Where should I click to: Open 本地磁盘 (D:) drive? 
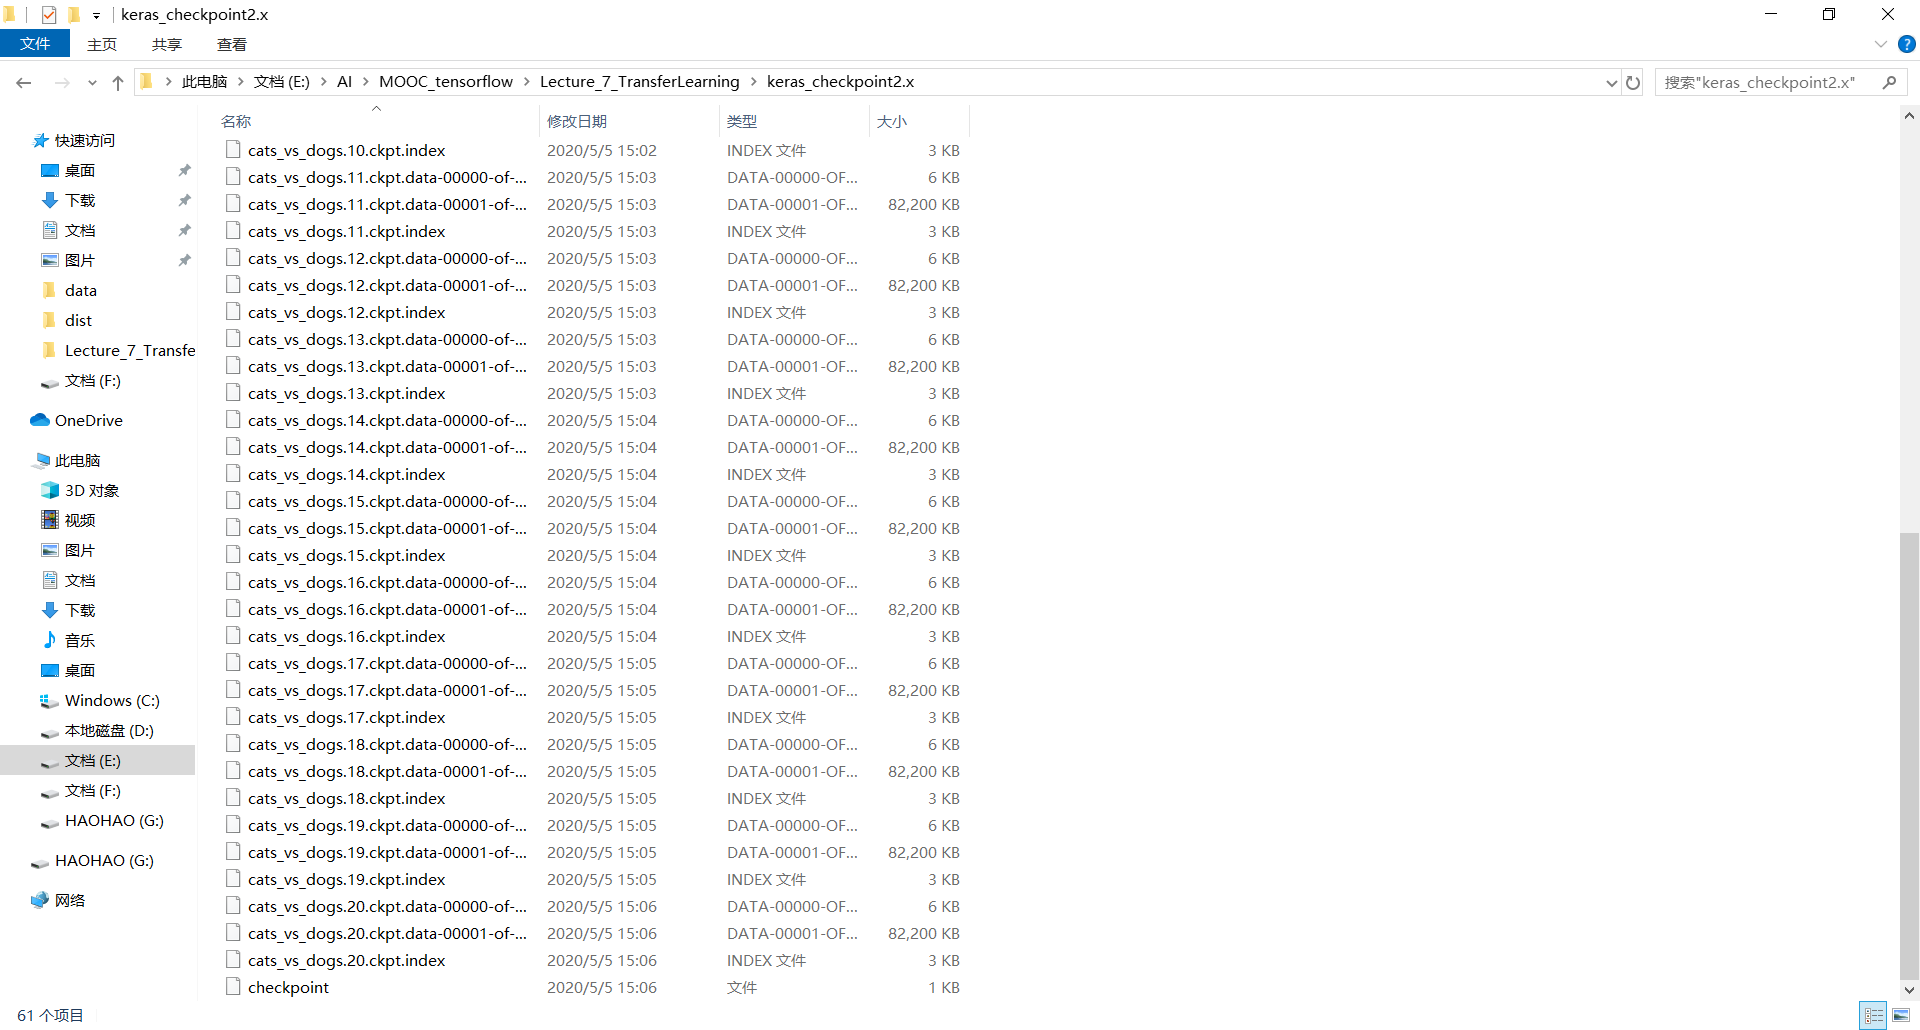[x=109, y=731]
